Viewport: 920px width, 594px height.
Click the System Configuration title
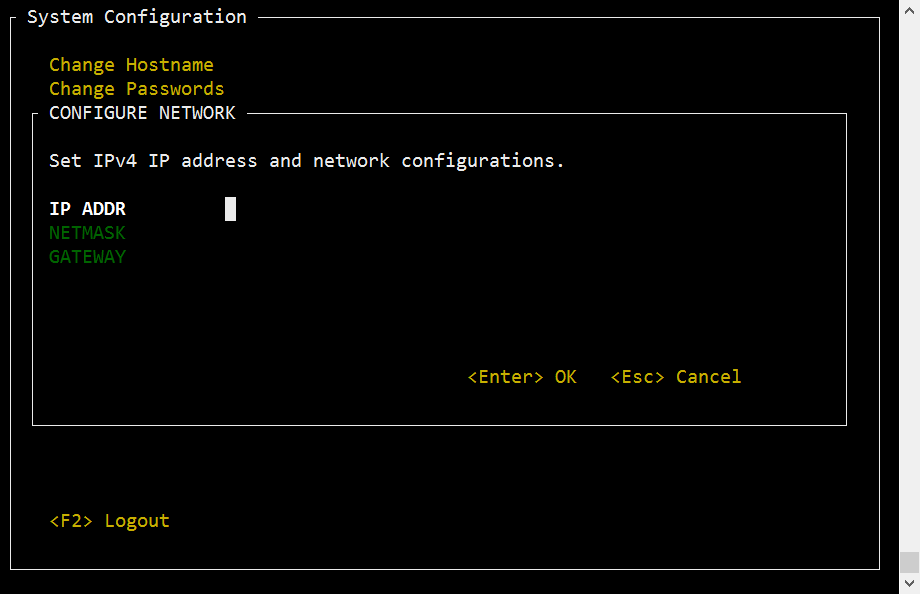[x=137, y=17]
